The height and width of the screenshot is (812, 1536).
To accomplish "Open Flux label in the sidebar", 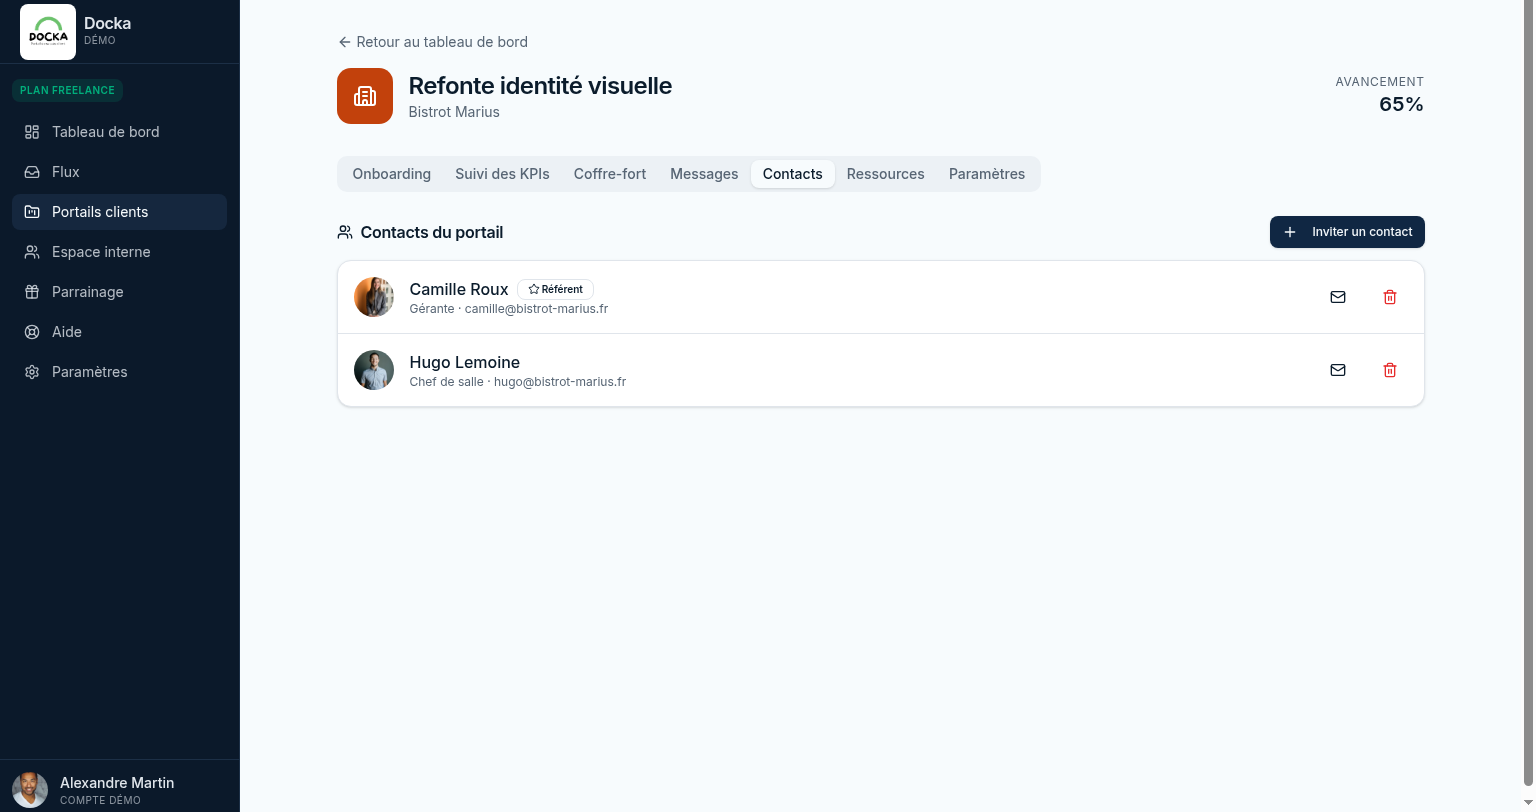I will click(x=66, y=172).
